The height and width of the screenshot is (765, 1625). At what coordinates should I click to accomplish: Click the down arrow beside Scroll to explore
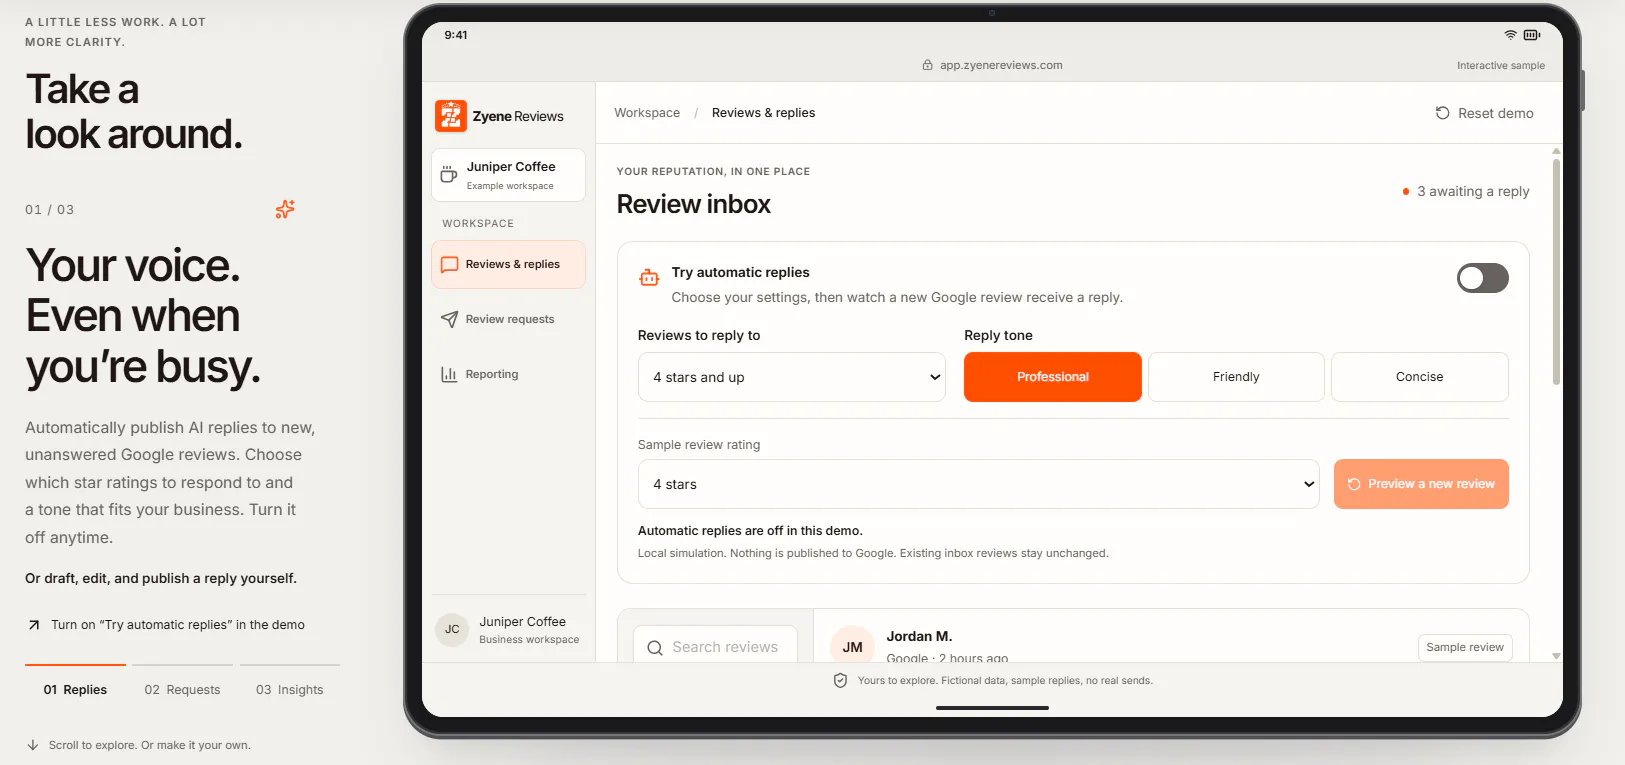(x=33, y=745)
